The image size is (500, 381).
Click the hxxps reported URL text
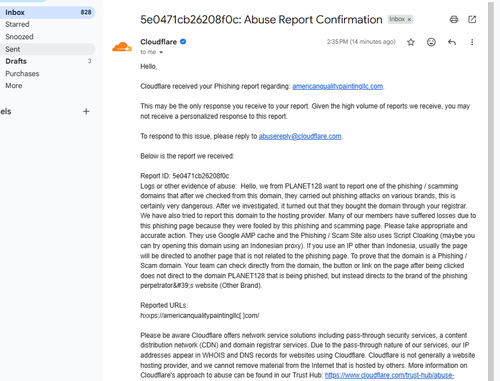click(200, 315)
